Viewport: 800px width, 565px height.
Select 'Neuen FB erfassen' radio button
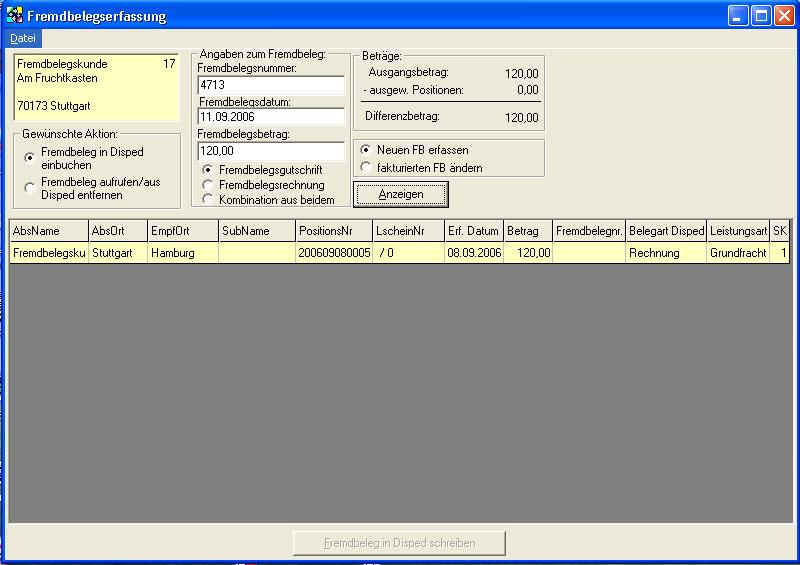click(x=366, y=150)
